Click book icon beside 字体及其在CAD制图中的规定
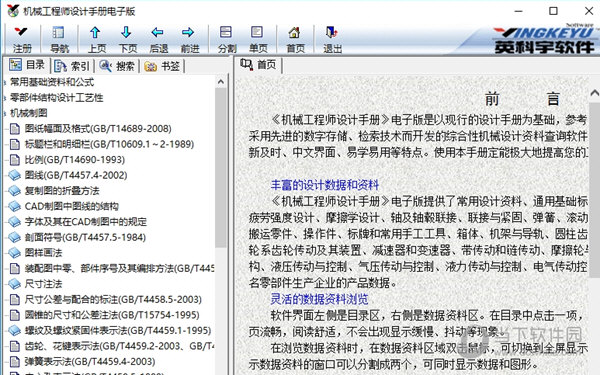The height and width of the screenshot is (375, 600). coord(15,222)
